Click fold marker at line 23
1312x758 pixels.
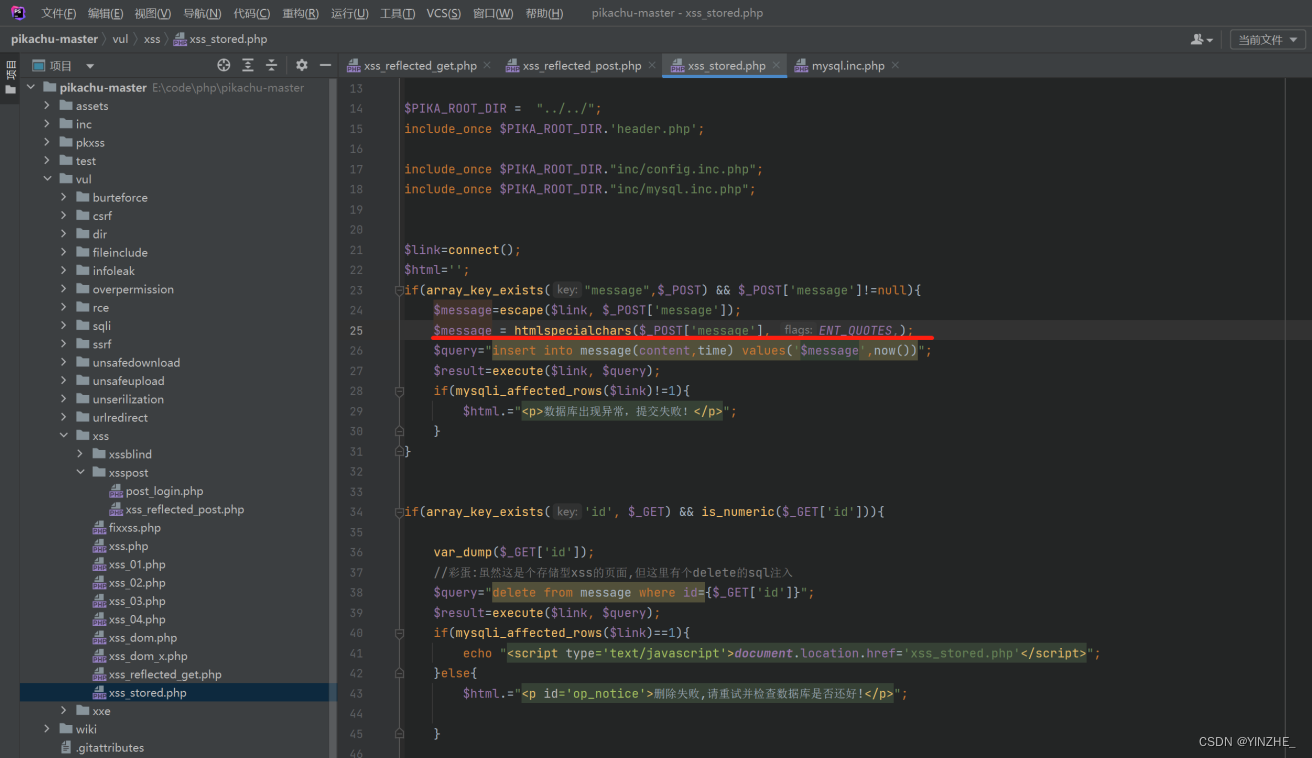398,290
